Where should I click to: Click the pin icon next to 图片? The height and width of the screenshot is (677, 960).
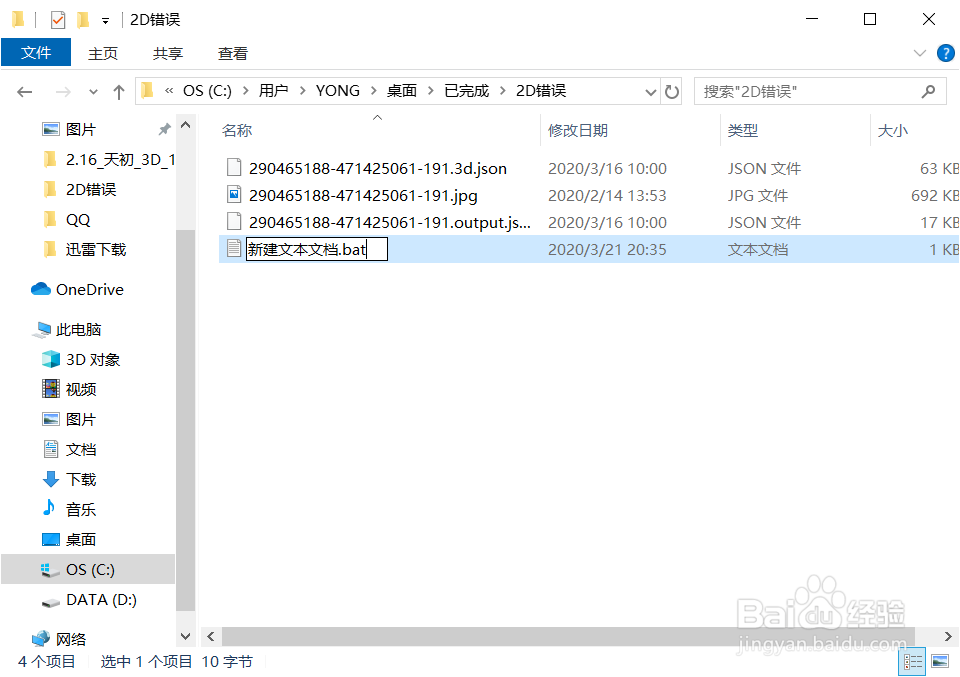pyautogui.click(x=164, y=129)
